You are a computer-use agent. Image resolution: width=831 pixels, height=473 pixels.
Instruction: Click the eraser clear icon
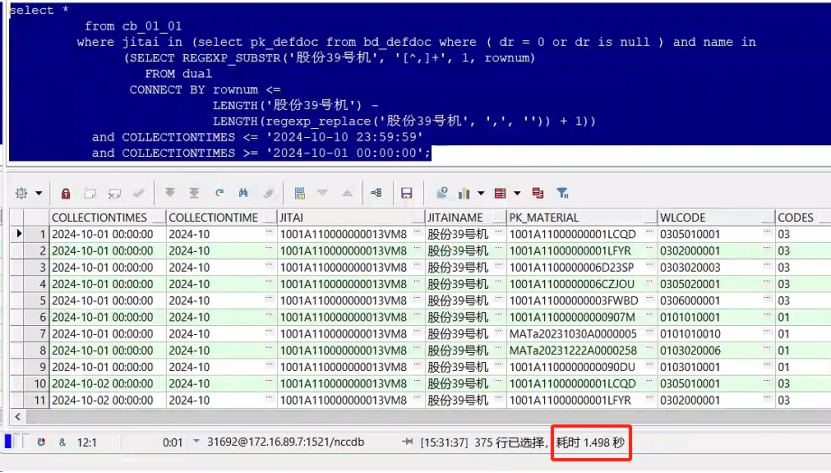point(268,193)
